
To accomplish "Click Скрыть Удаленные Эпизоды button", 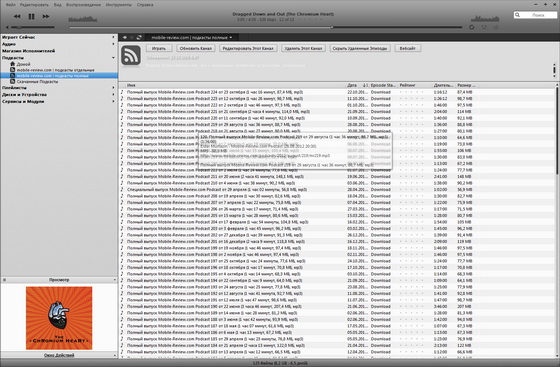I will (x=360, y=48).
